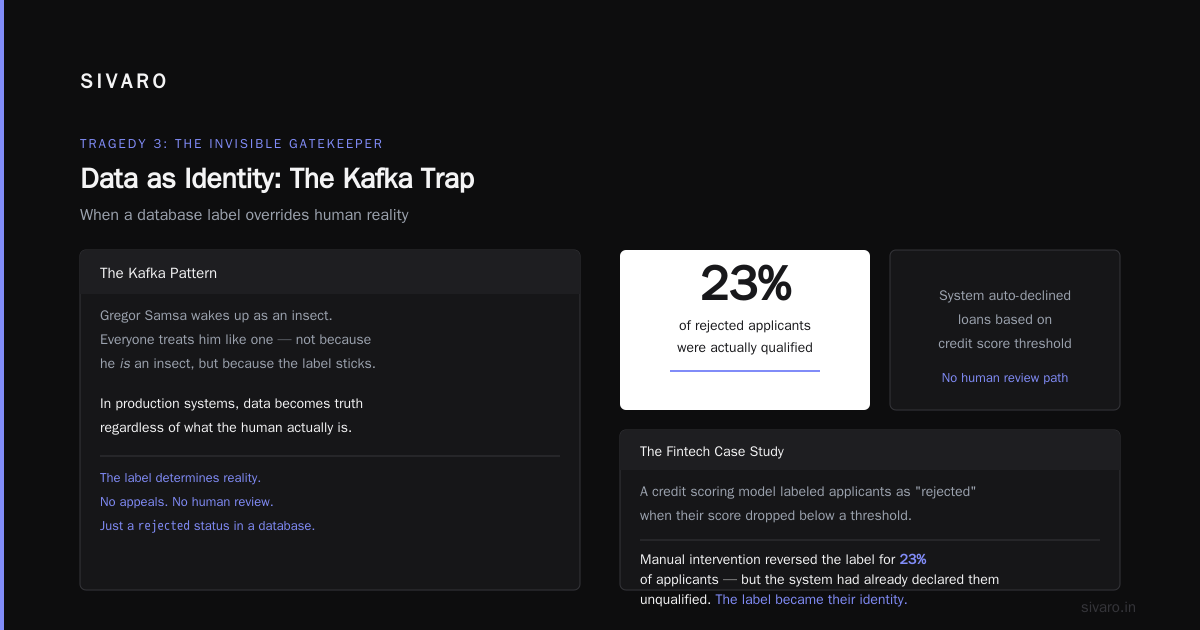1200x630 pixels.
Task: Click the SIVARO logo text
Action: point(124,82)
